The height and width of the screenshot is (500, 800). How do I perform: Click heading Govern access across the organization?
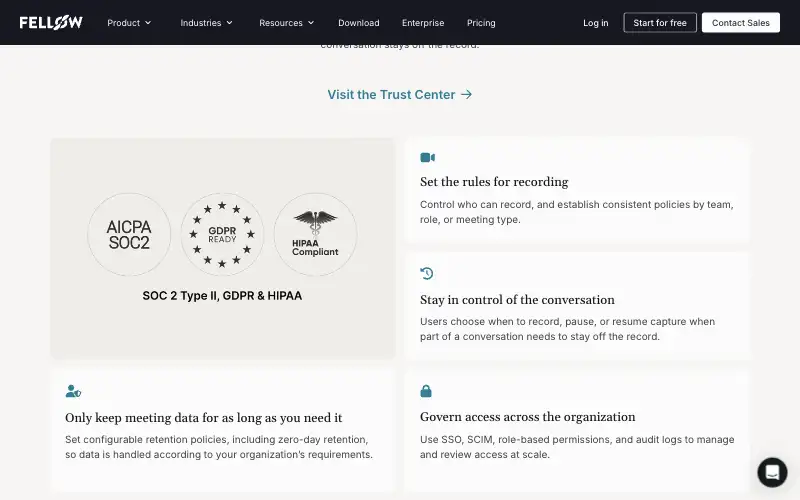(x=528, y=416)
